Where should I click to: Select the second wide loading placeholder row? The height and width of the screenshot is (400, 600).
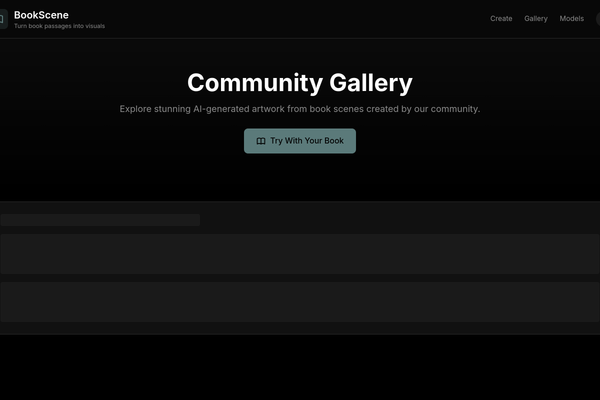(300, 301)
